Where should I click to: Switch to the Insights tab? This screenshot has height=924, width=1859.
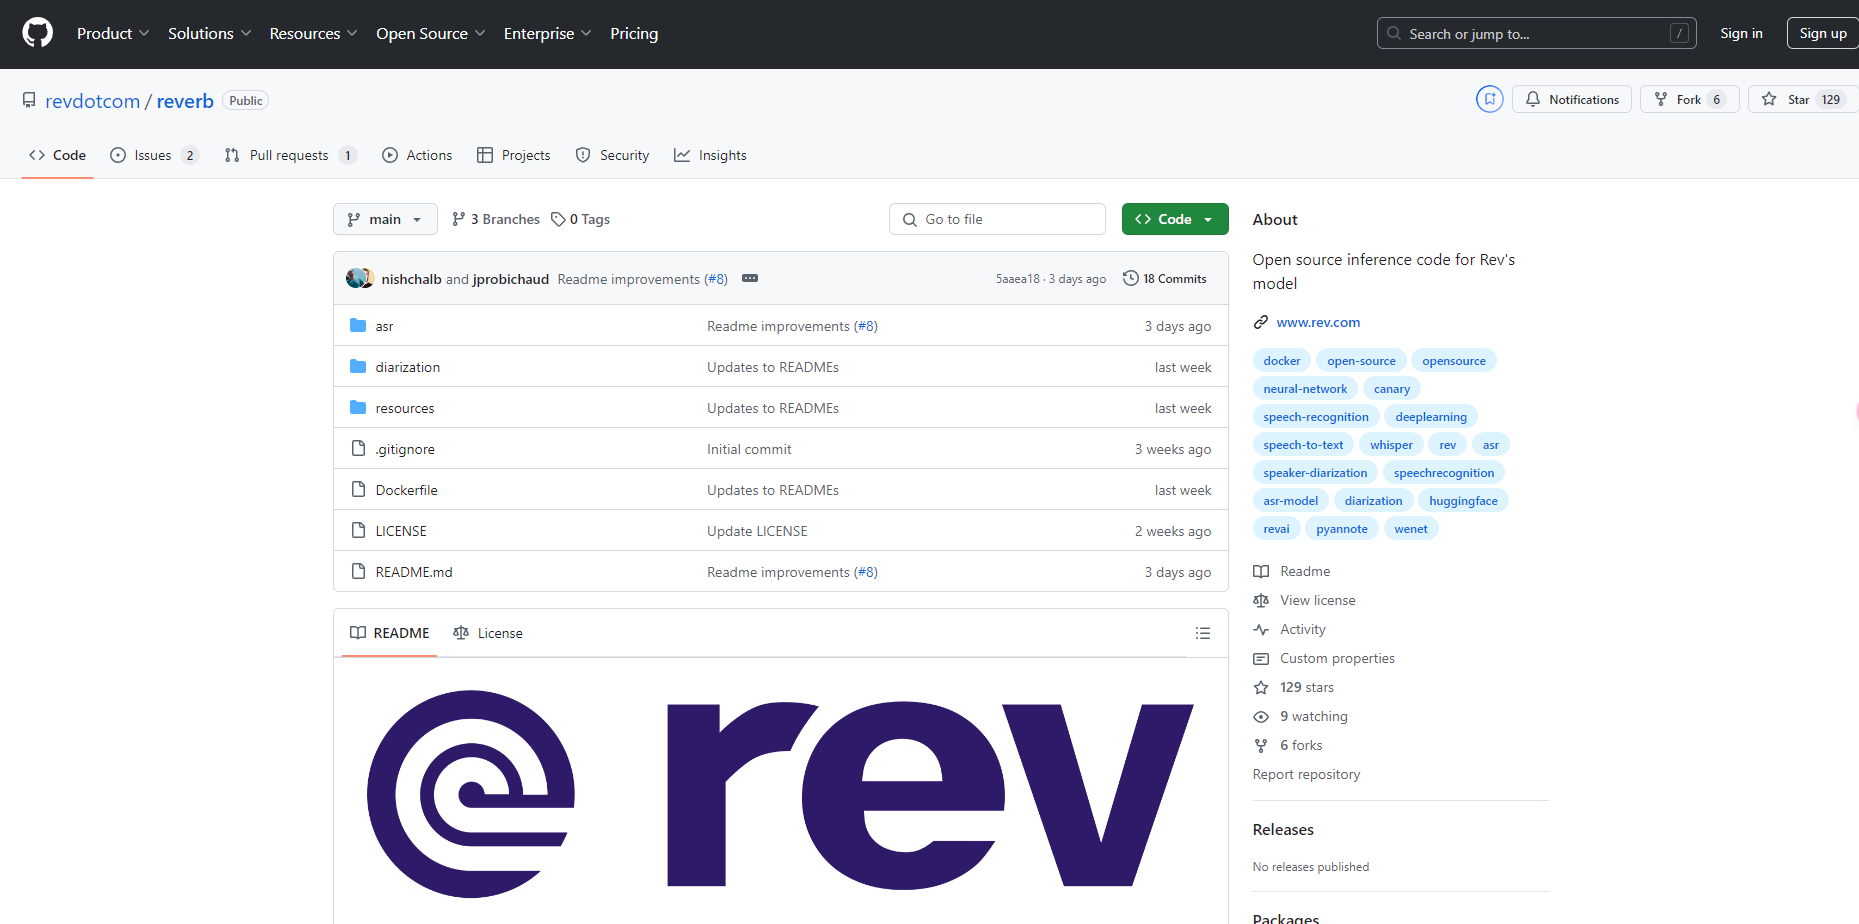(710, 155)
